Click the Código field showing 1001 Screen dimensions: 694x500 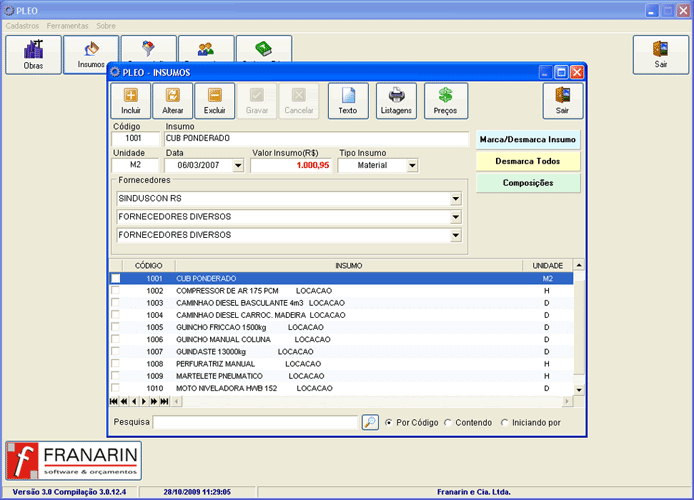135,138
